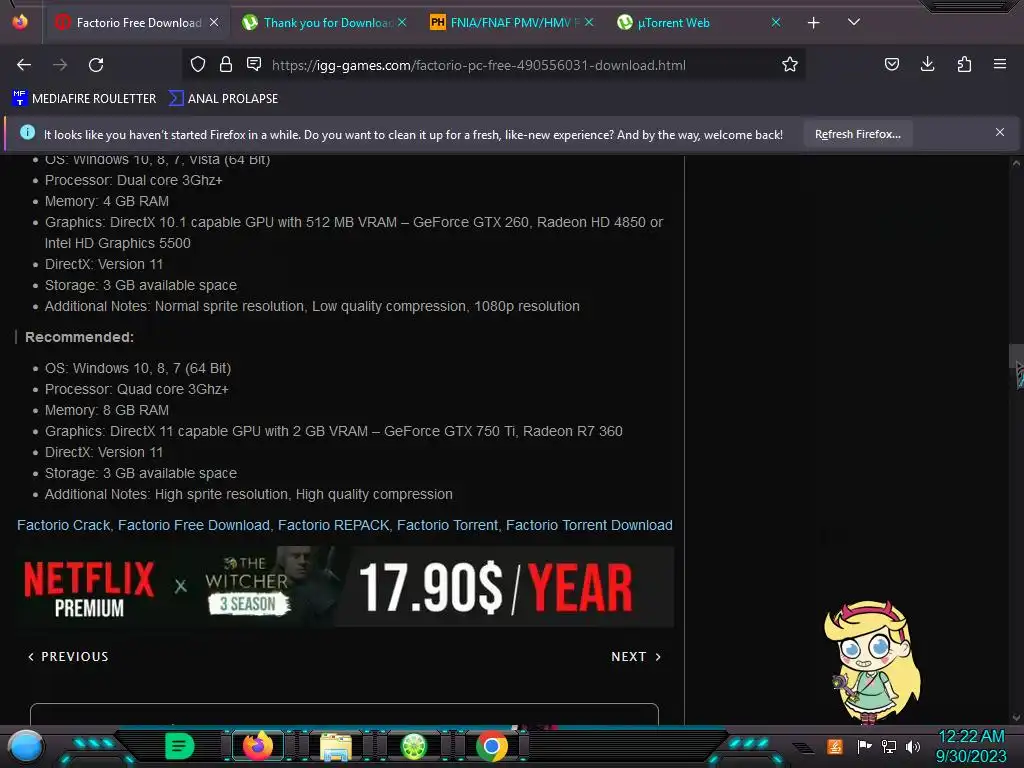Click Firefox icon in taskbar
This screenshot has height=768, width=1024.
click(258, 746)
